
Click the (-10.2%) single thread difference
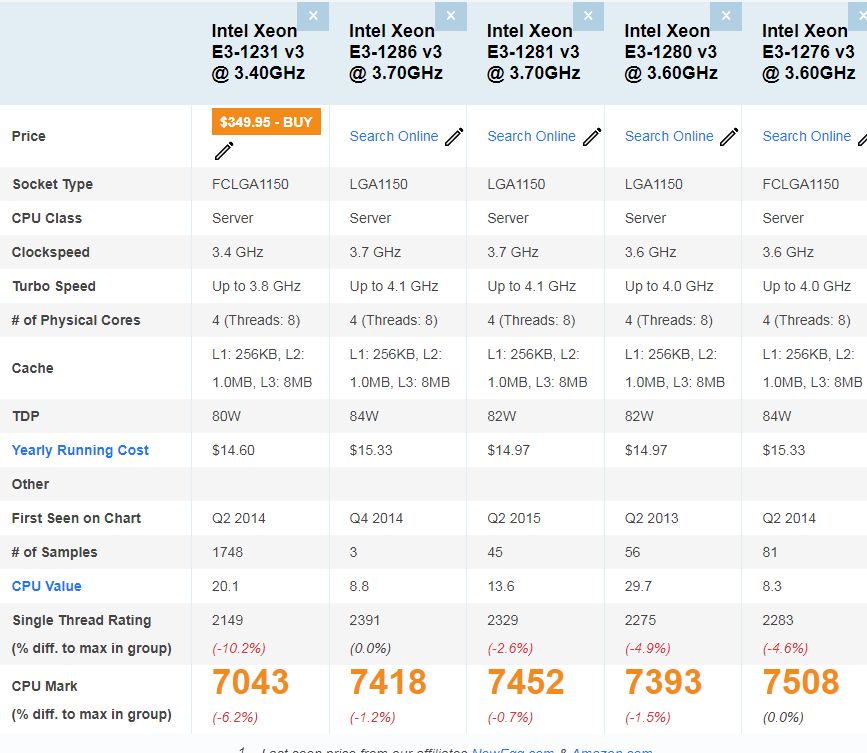(239, 648)
